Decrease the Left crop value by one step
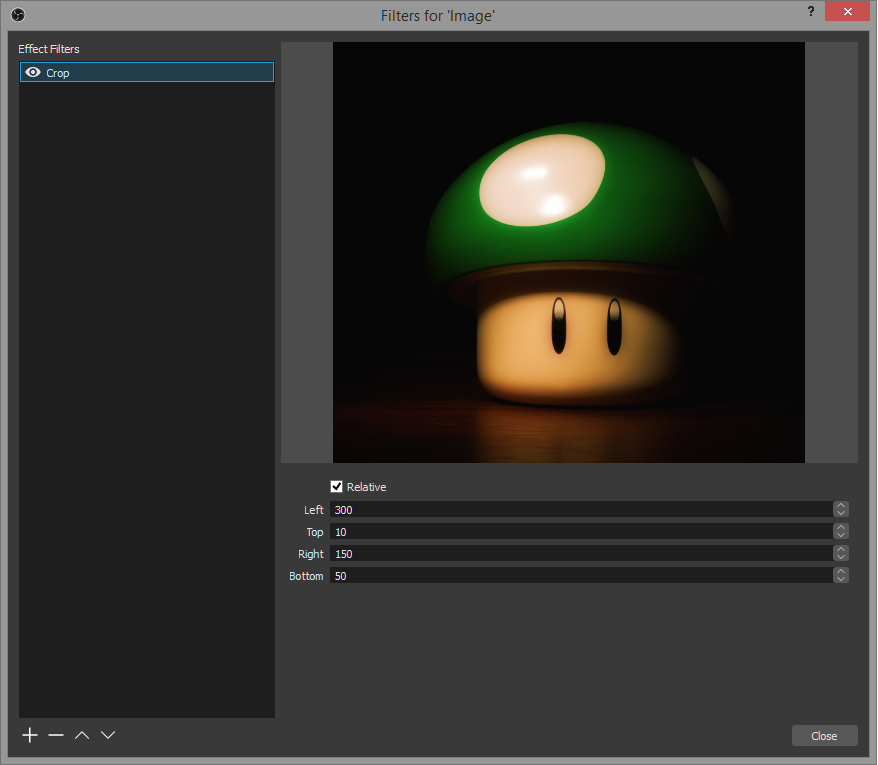This screenshot has height=765, width=878. click(841, 514)
